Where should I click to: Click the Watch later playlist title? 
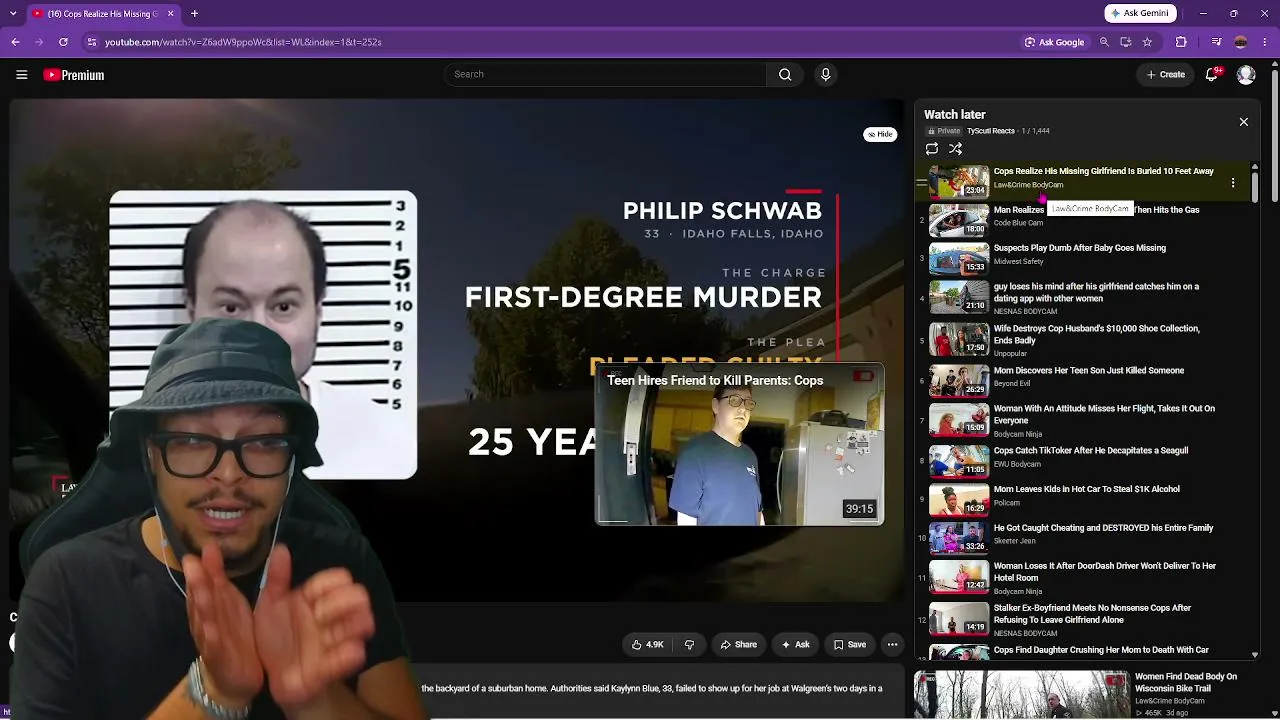click(x=955, y=115)
